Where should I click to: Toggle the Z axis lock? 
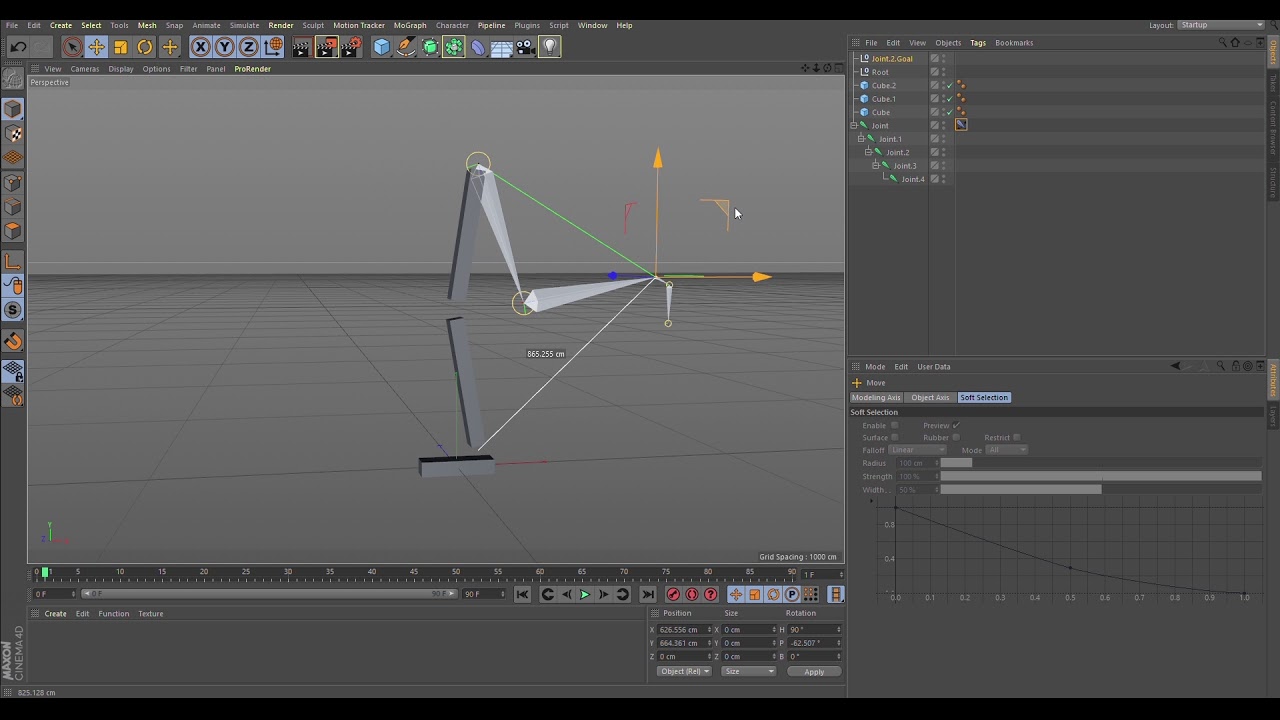pyautogui.click(x=249, y=47)
